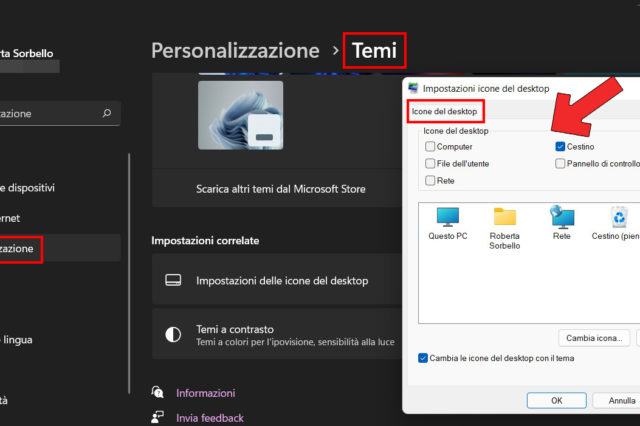Click the Temi breadcrumb title
The height and width of the screenshot is (426, 640).
click(x=374, y=51)
